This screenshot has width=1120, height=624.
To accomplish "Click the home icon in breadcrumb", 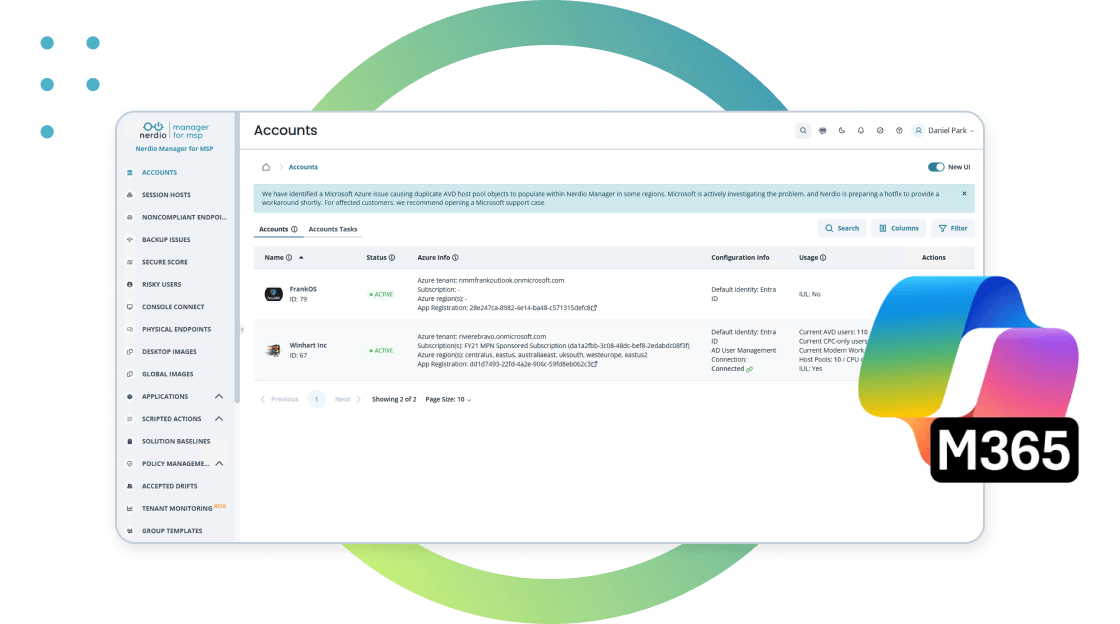I will pyautogui.click(x=266, y=167).
